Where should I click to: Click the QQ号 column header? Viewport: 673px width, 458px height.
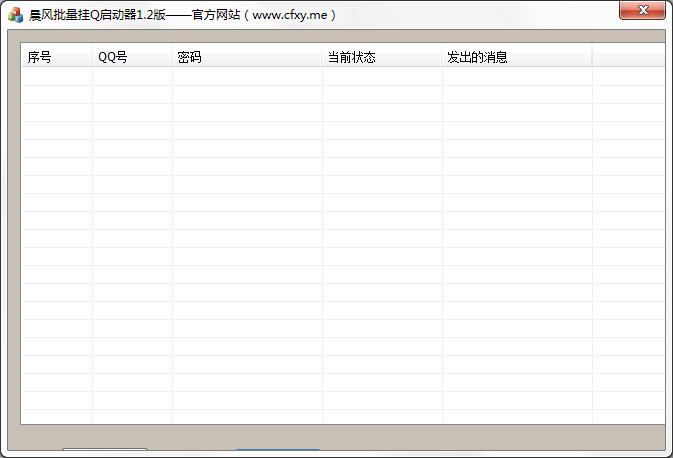point(132,57)
